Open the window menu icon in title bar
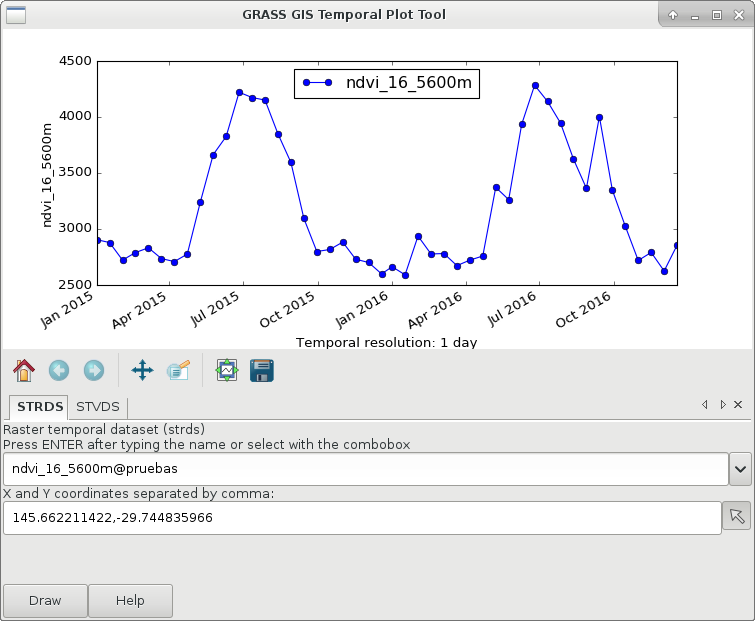 pos(17,15)
